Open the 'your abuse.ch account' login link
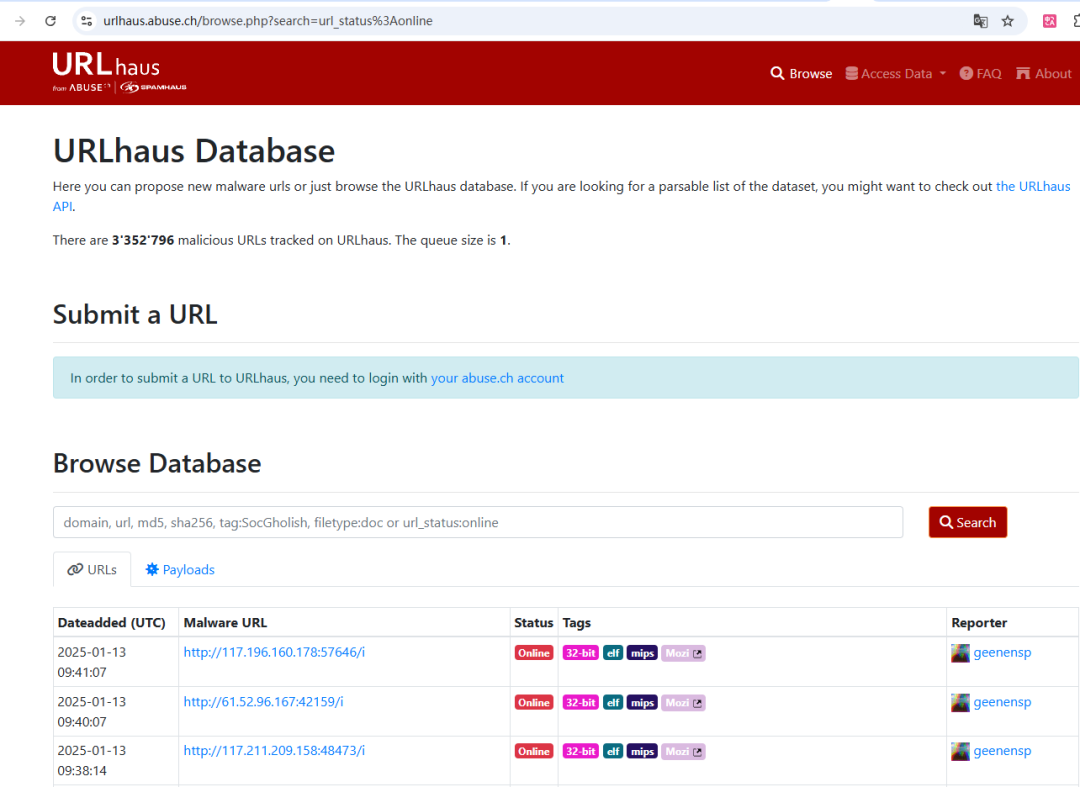The image size is (1080, 787). [497, 378]
